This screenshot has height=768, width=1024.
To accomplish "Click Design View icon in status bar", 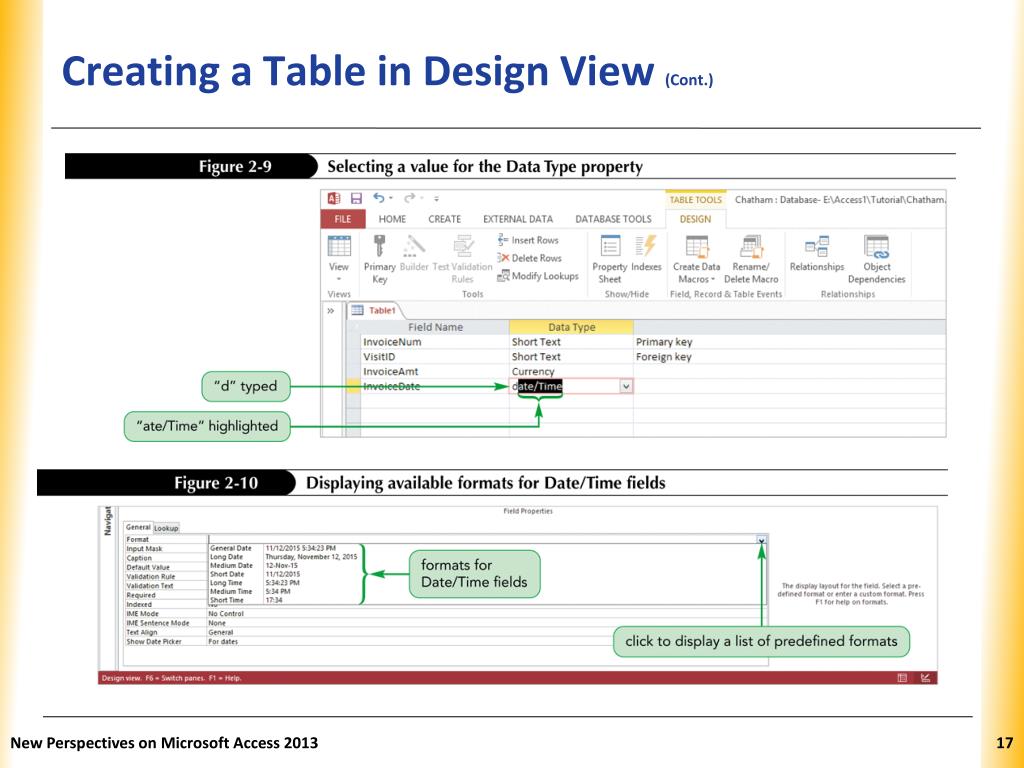I will [925, 678].
